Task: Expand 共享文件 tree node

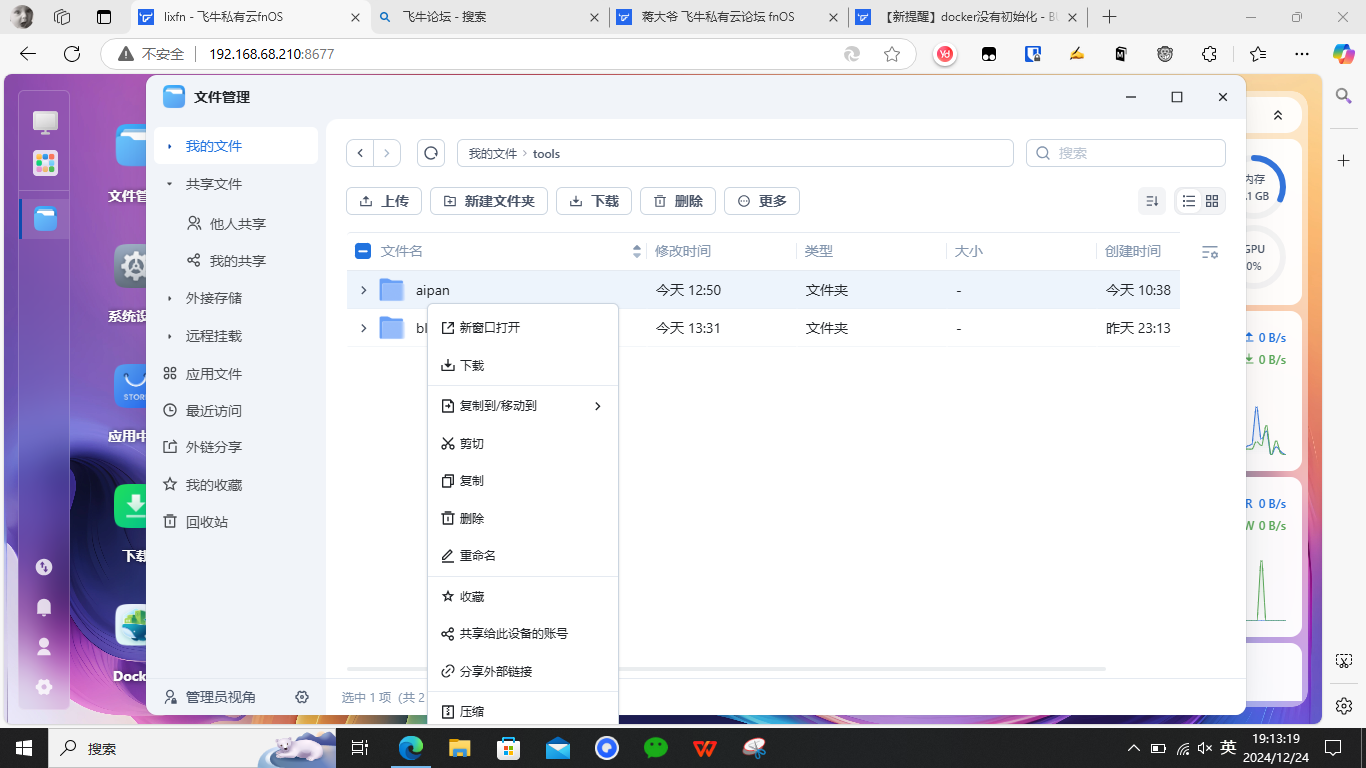Action: coord(170,184)
